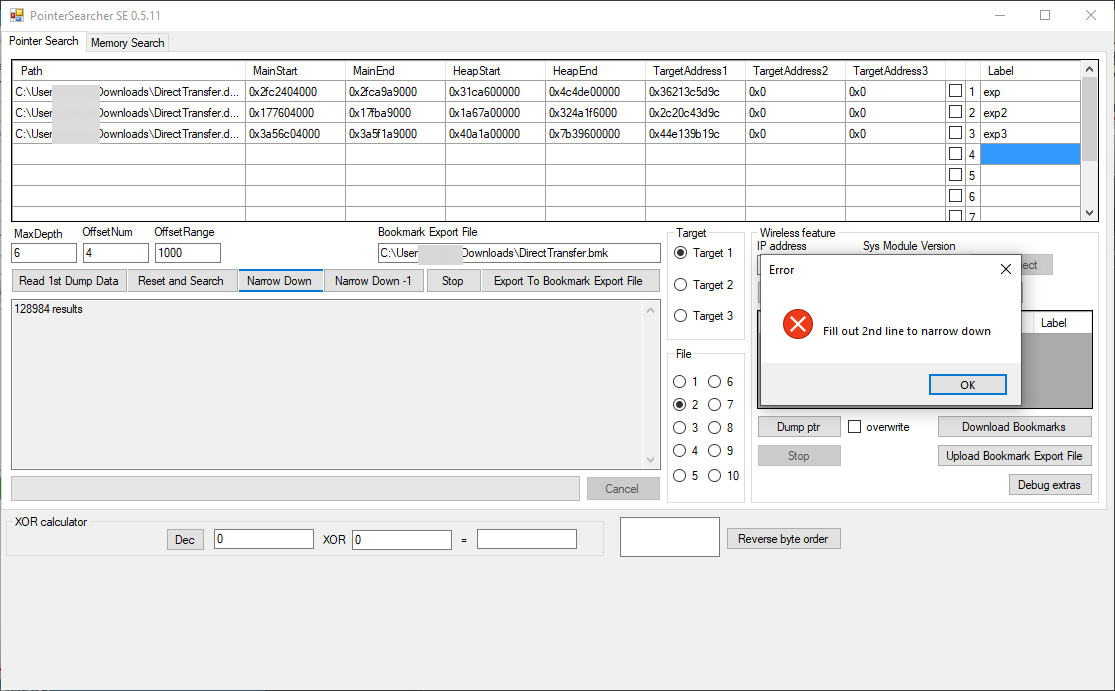Tick the checkbox for row 3 exp3
Image resolution: width=1115 pixels, height=691 pixels.
956,133
